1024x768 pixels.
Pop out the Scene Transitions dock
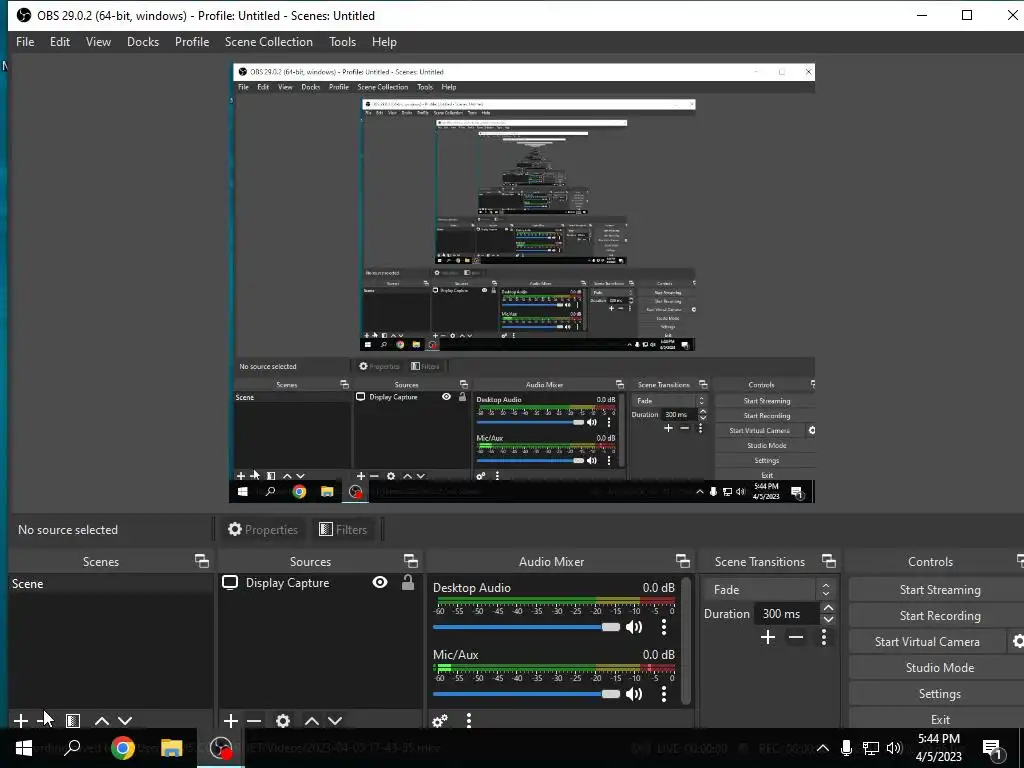(x=829, y=561)
